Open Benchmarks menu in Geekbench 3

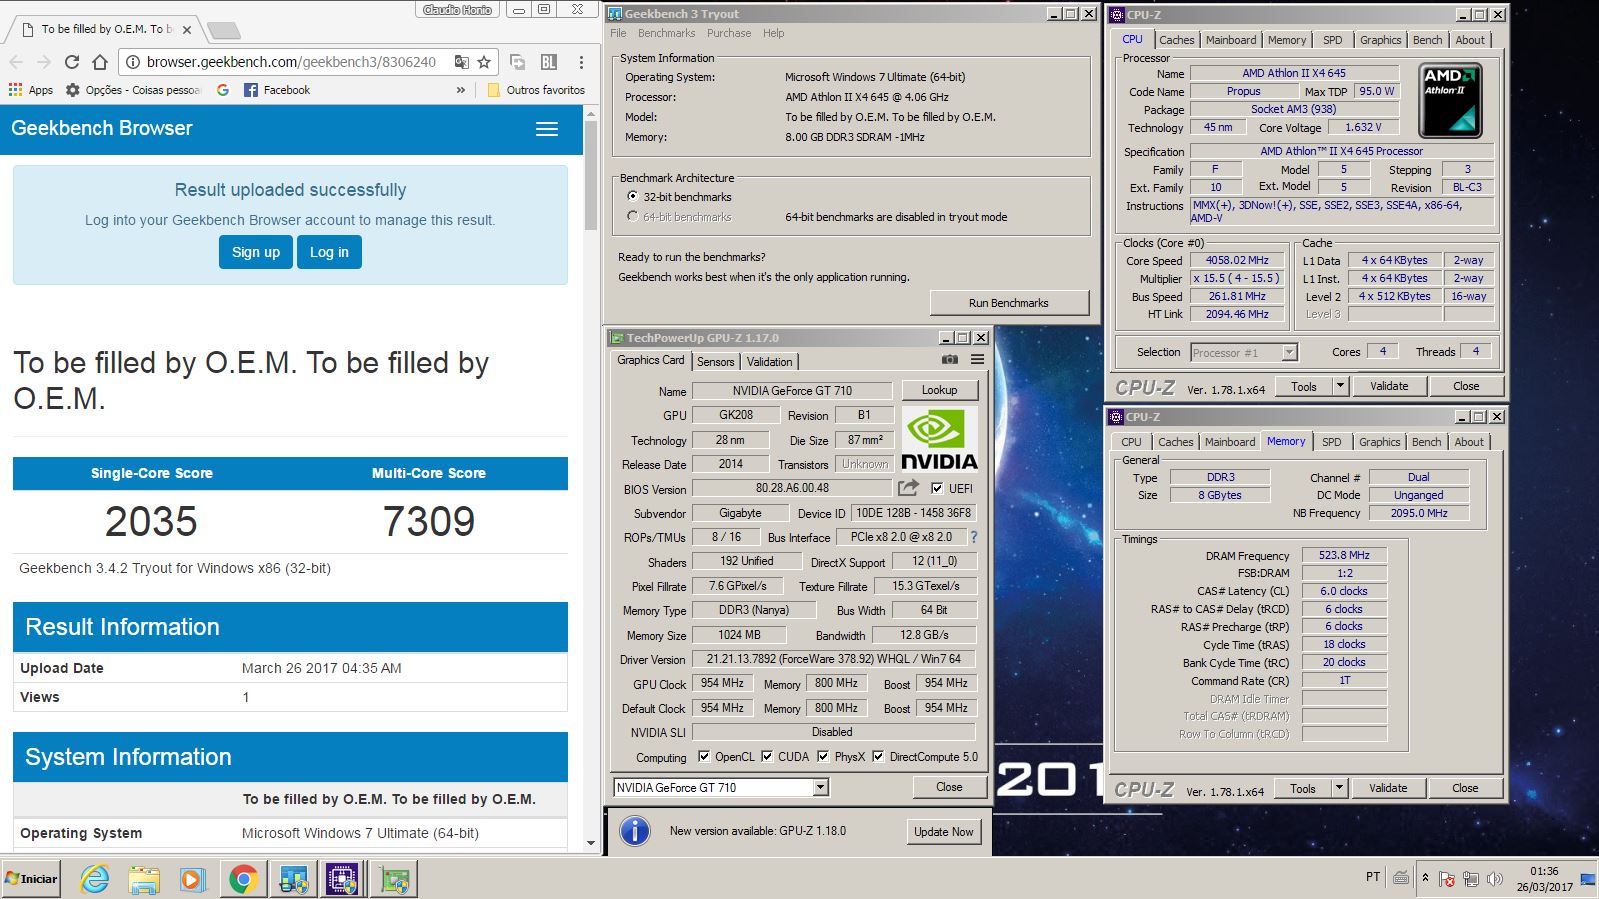pos(666,33)
